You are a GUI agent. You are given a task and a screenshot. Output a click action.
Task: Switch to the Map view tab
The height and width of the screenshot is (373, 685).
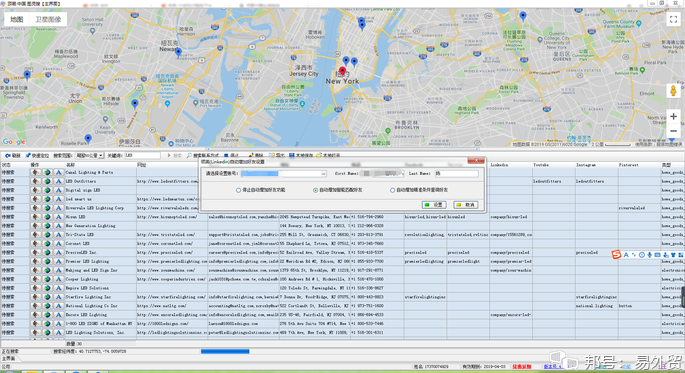[17, 19]
